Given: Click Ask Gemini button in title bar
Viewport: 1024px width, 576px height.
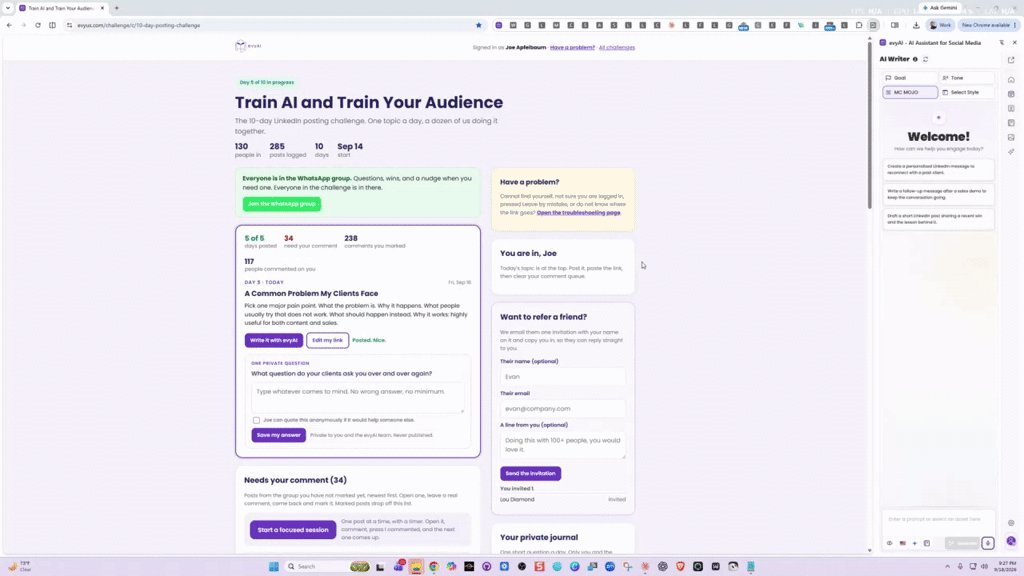Looking at the screenshot, I should pos(940,8).
